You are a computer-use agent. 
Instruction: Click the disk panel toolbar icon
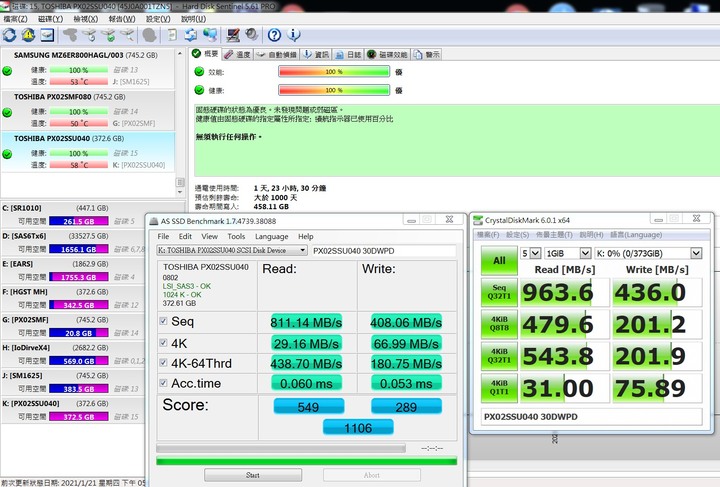click(x=47, y=35)
